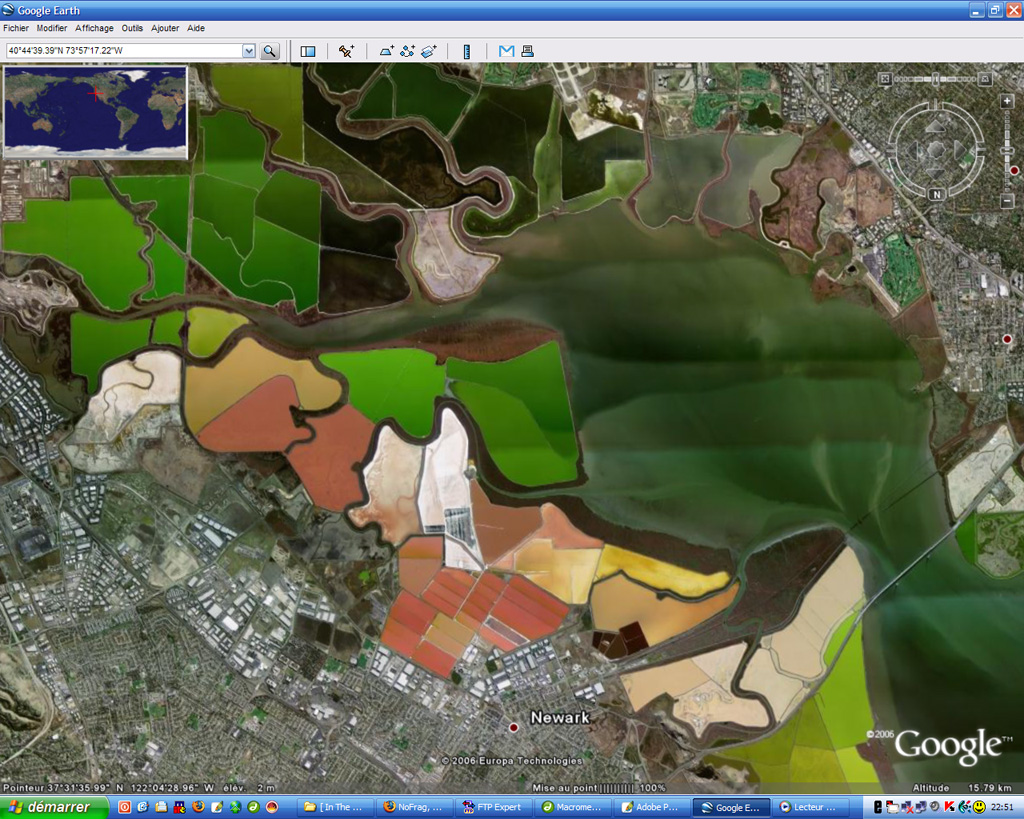Add a path with the toolbar icon
The height and width of the screenshot is (819, 1024).
pyautogui.click(x=408, y=51)
